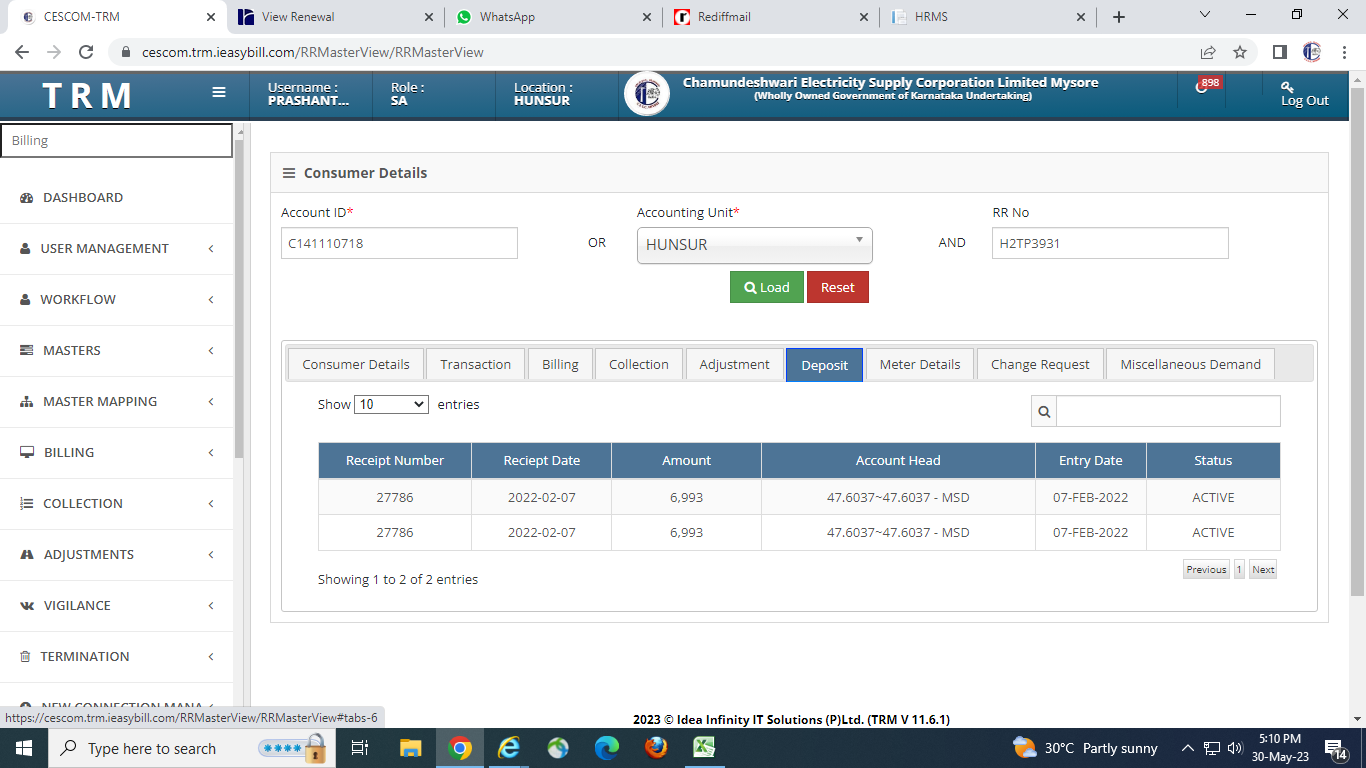Switch to the Rediffmail browser tab

[x=771, y=17]
